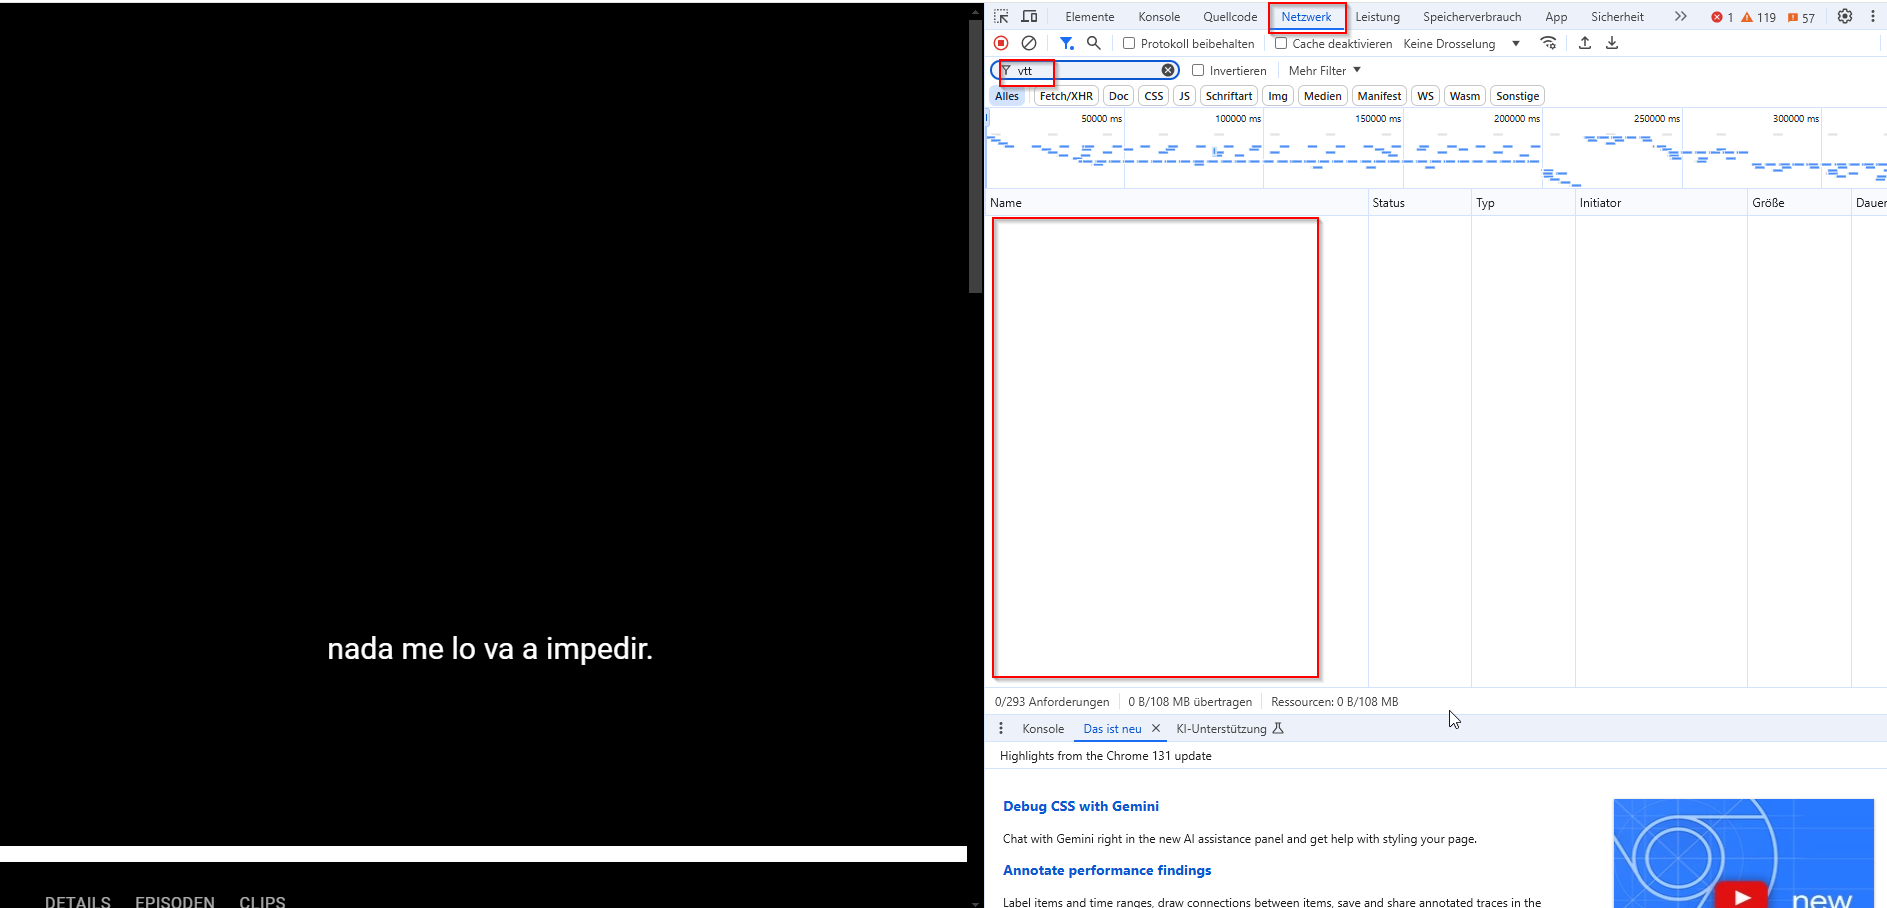Expand the 'Mehr Filter' dropdown
The image size is (1887, 908).
pos(1324,70)
